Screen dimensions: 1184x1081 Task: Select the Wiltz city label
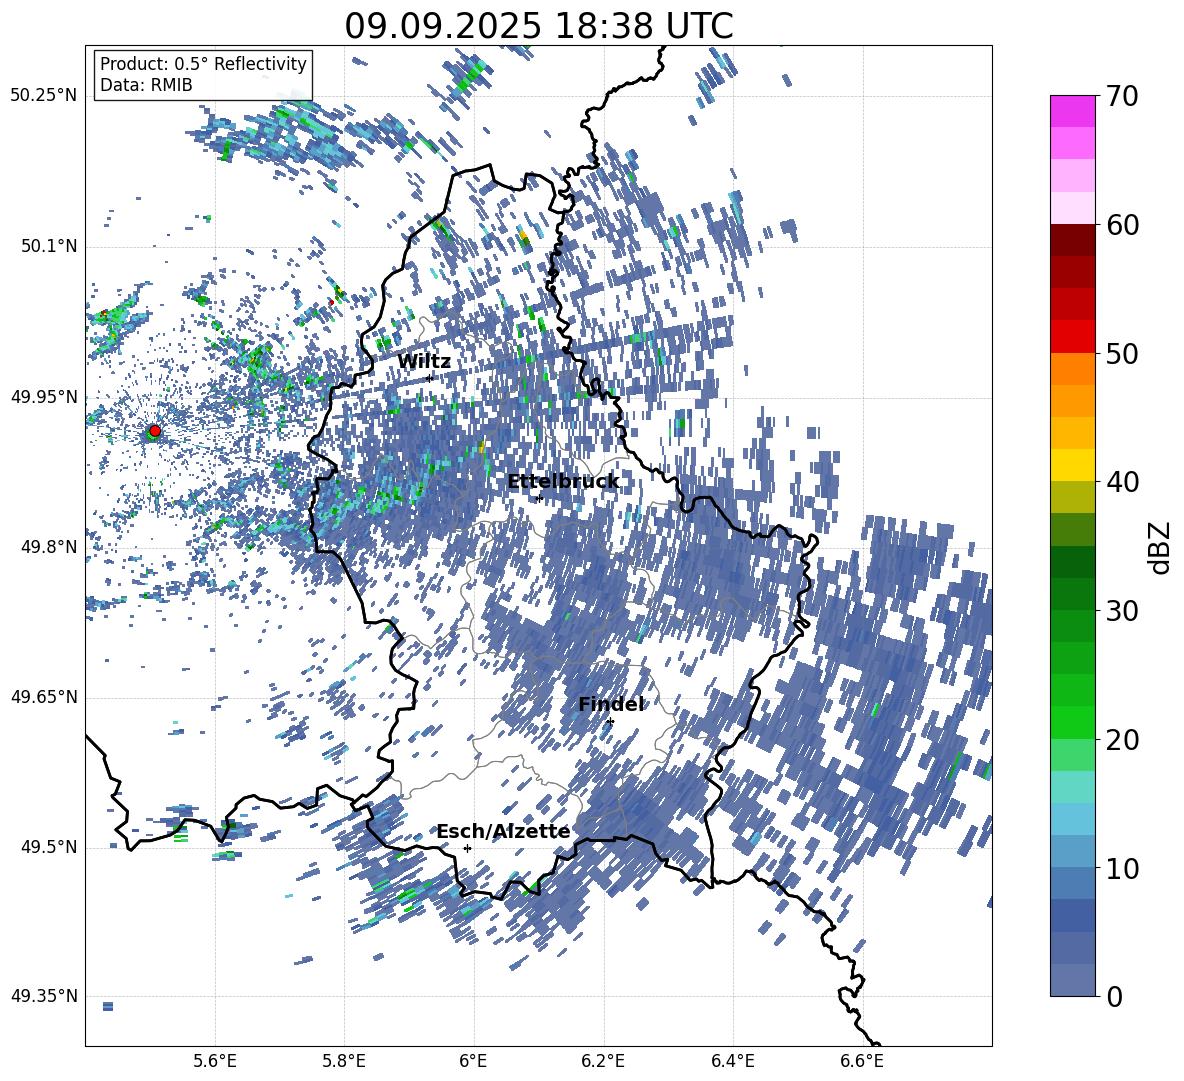coord(424,362)
